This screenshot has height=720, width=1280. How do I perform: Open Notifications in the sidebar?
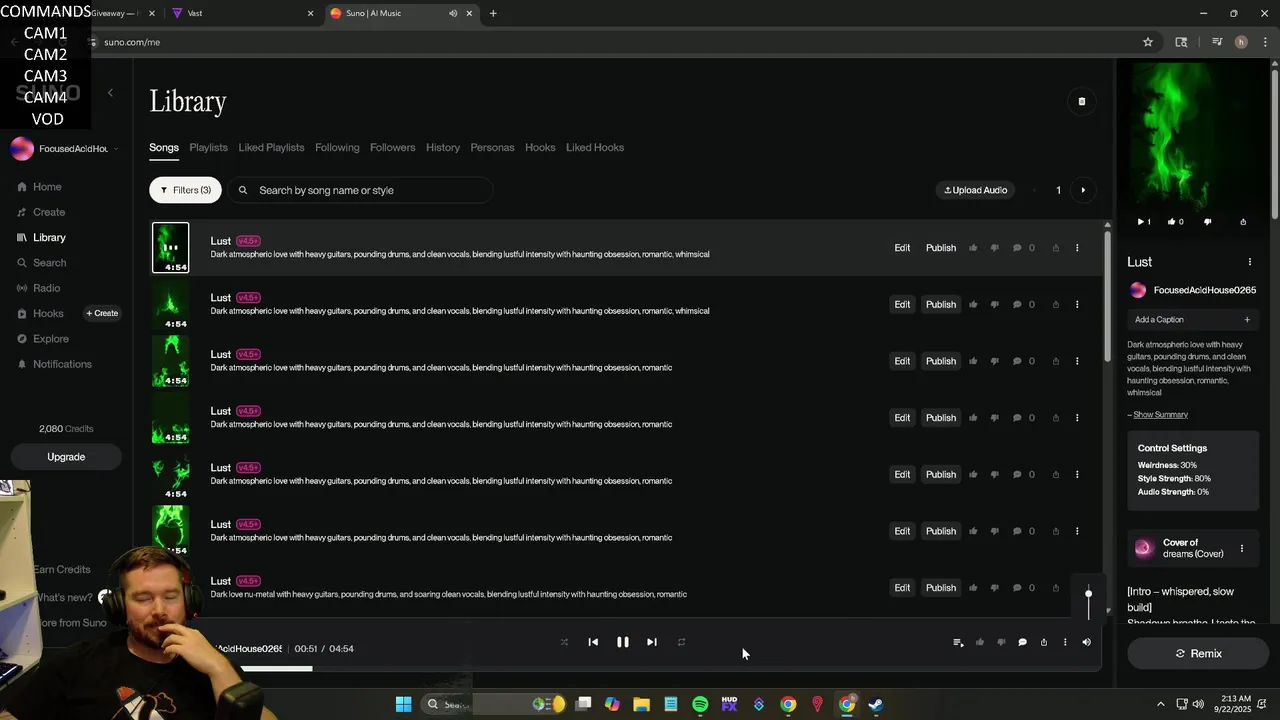click(54, 364)
